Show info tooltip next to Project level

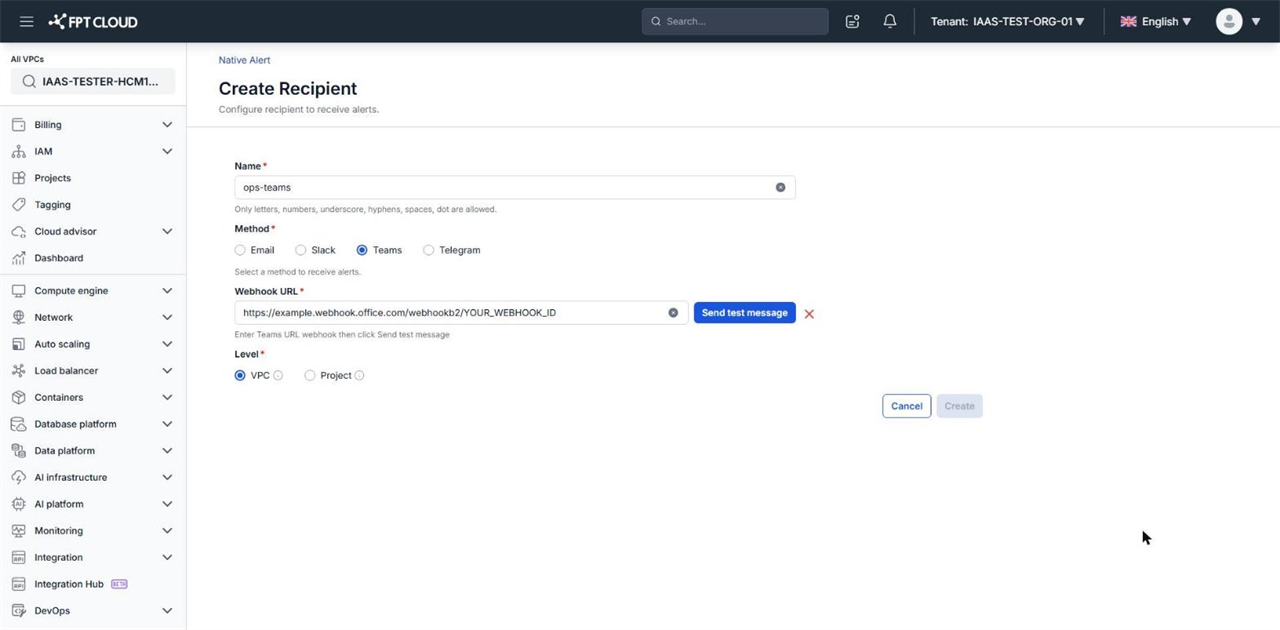[359, 376]
